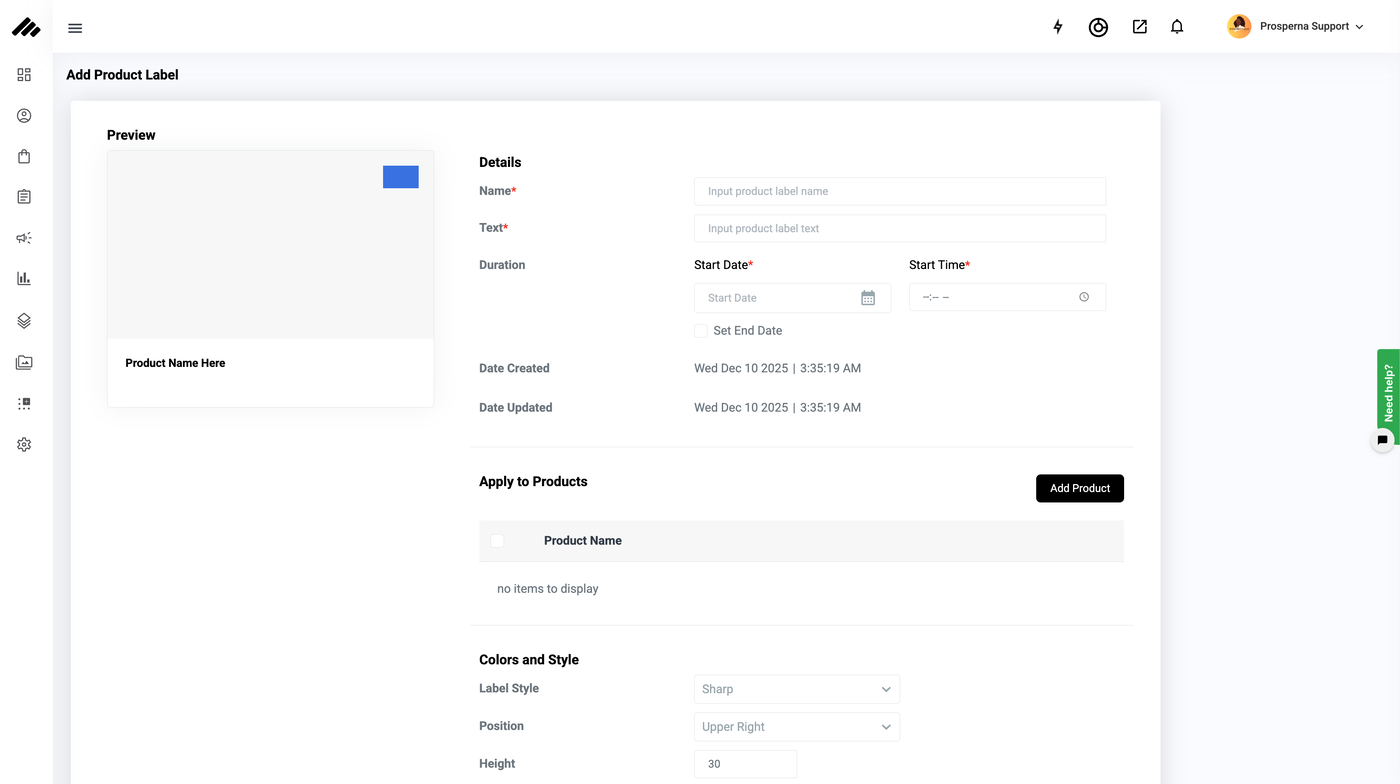Enable the Set End Date checkbox
Image resolution: width=1400 pixels, height=784 pixels.
(x=701, y=331)
